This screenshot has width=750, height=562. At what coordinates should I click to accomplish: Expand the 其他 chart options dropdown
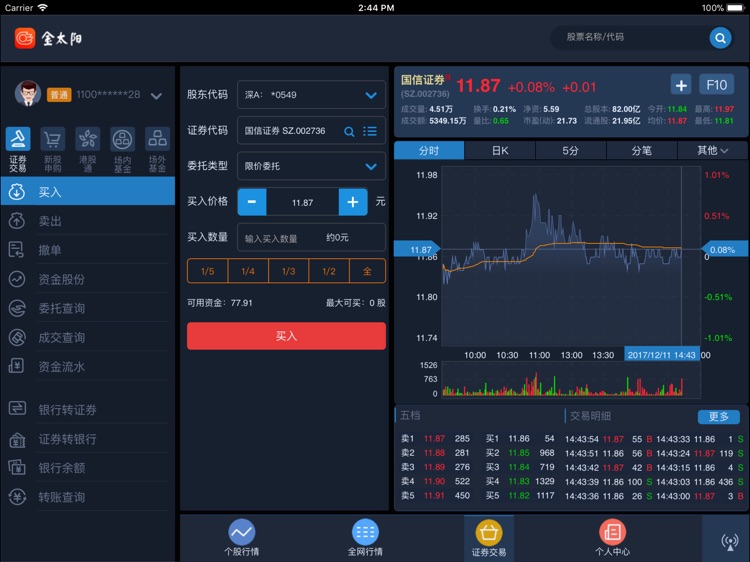[713, 151]
